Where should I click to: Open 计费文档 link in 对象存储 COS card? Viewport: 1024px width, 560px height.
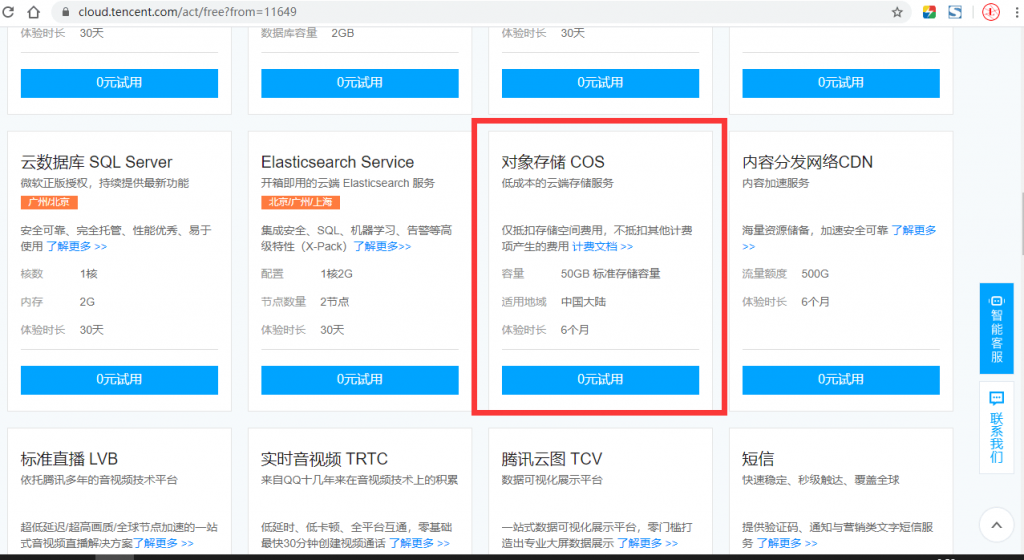tap(603, 246)
